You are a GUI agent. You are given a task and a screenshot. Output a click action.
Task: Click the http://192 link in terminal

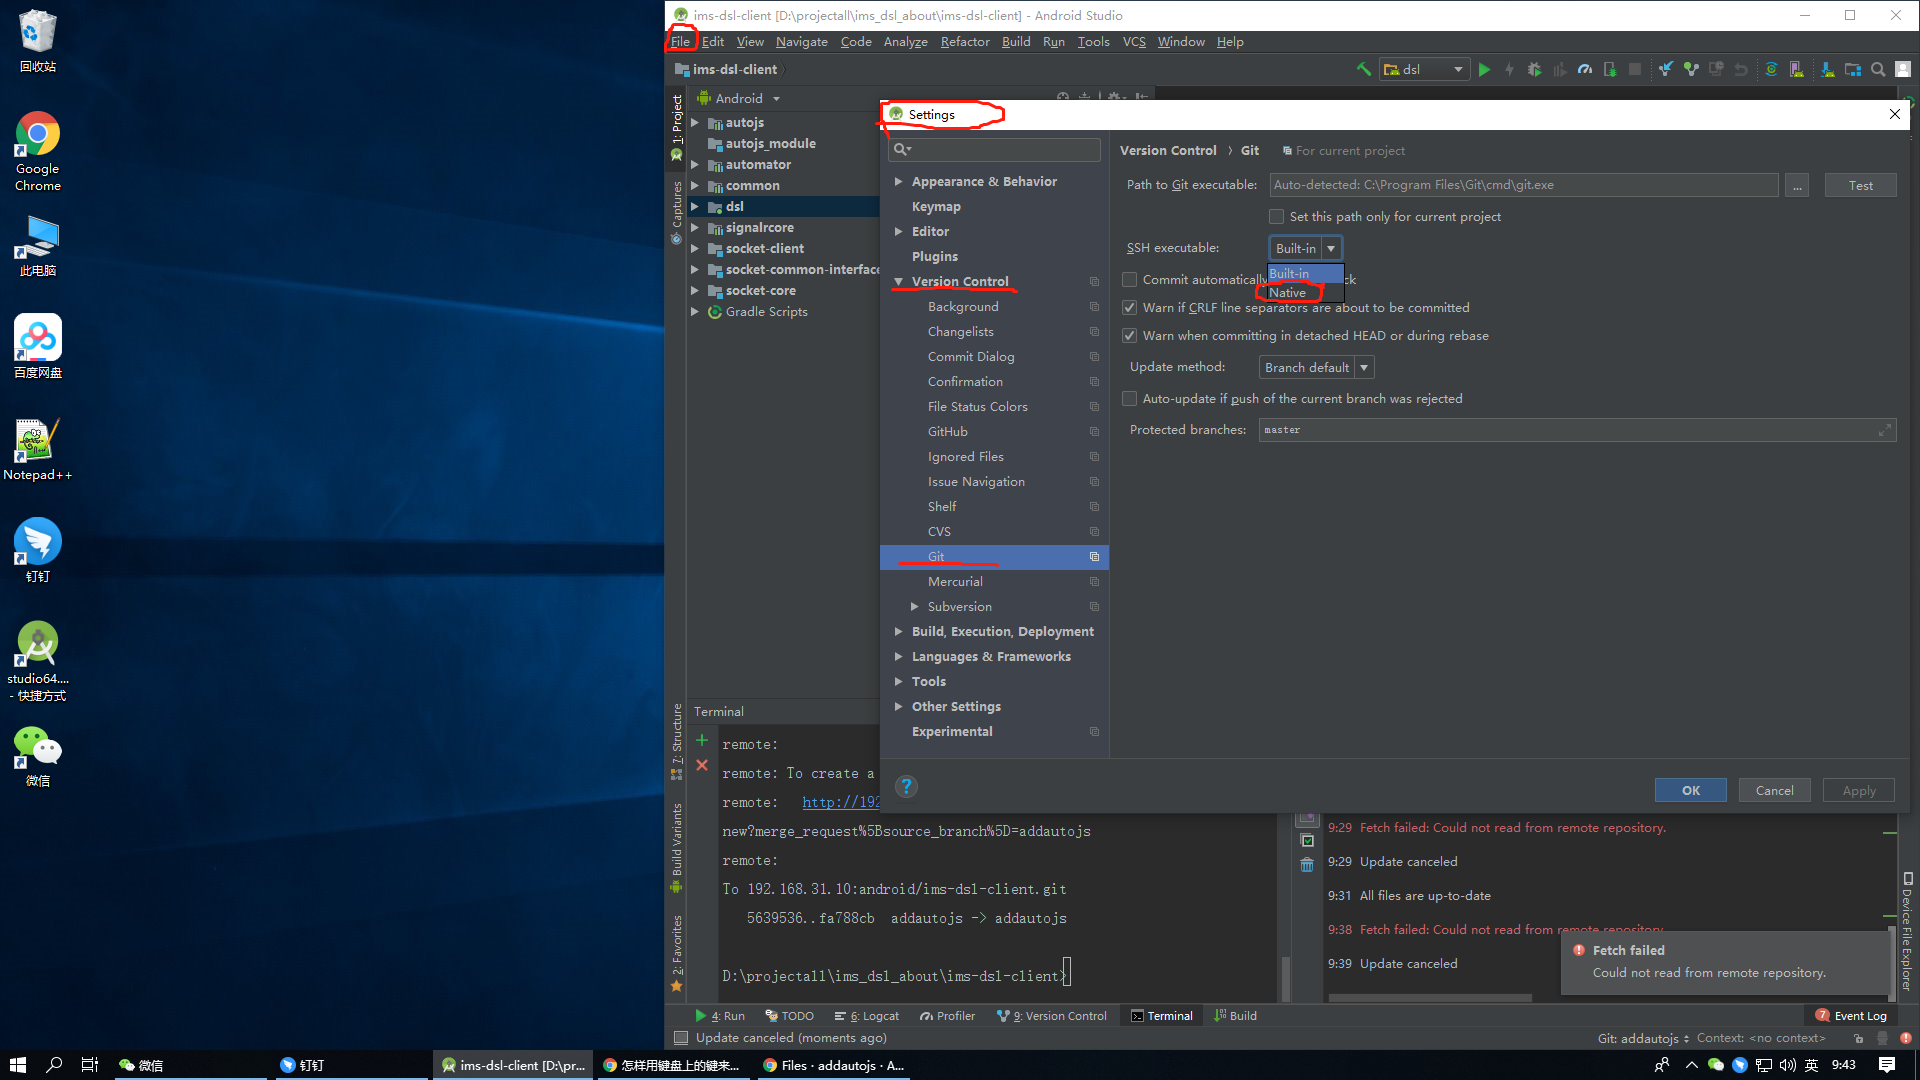840,803
